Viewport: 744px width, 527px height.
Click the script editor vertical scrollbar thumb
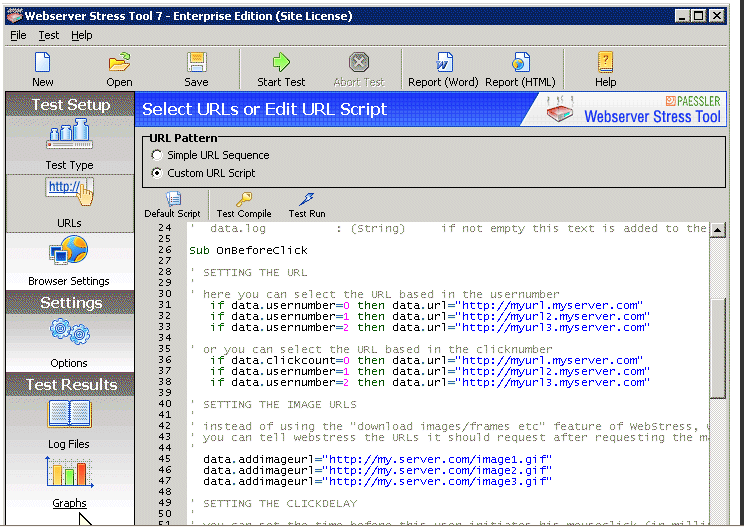[717, 349]
